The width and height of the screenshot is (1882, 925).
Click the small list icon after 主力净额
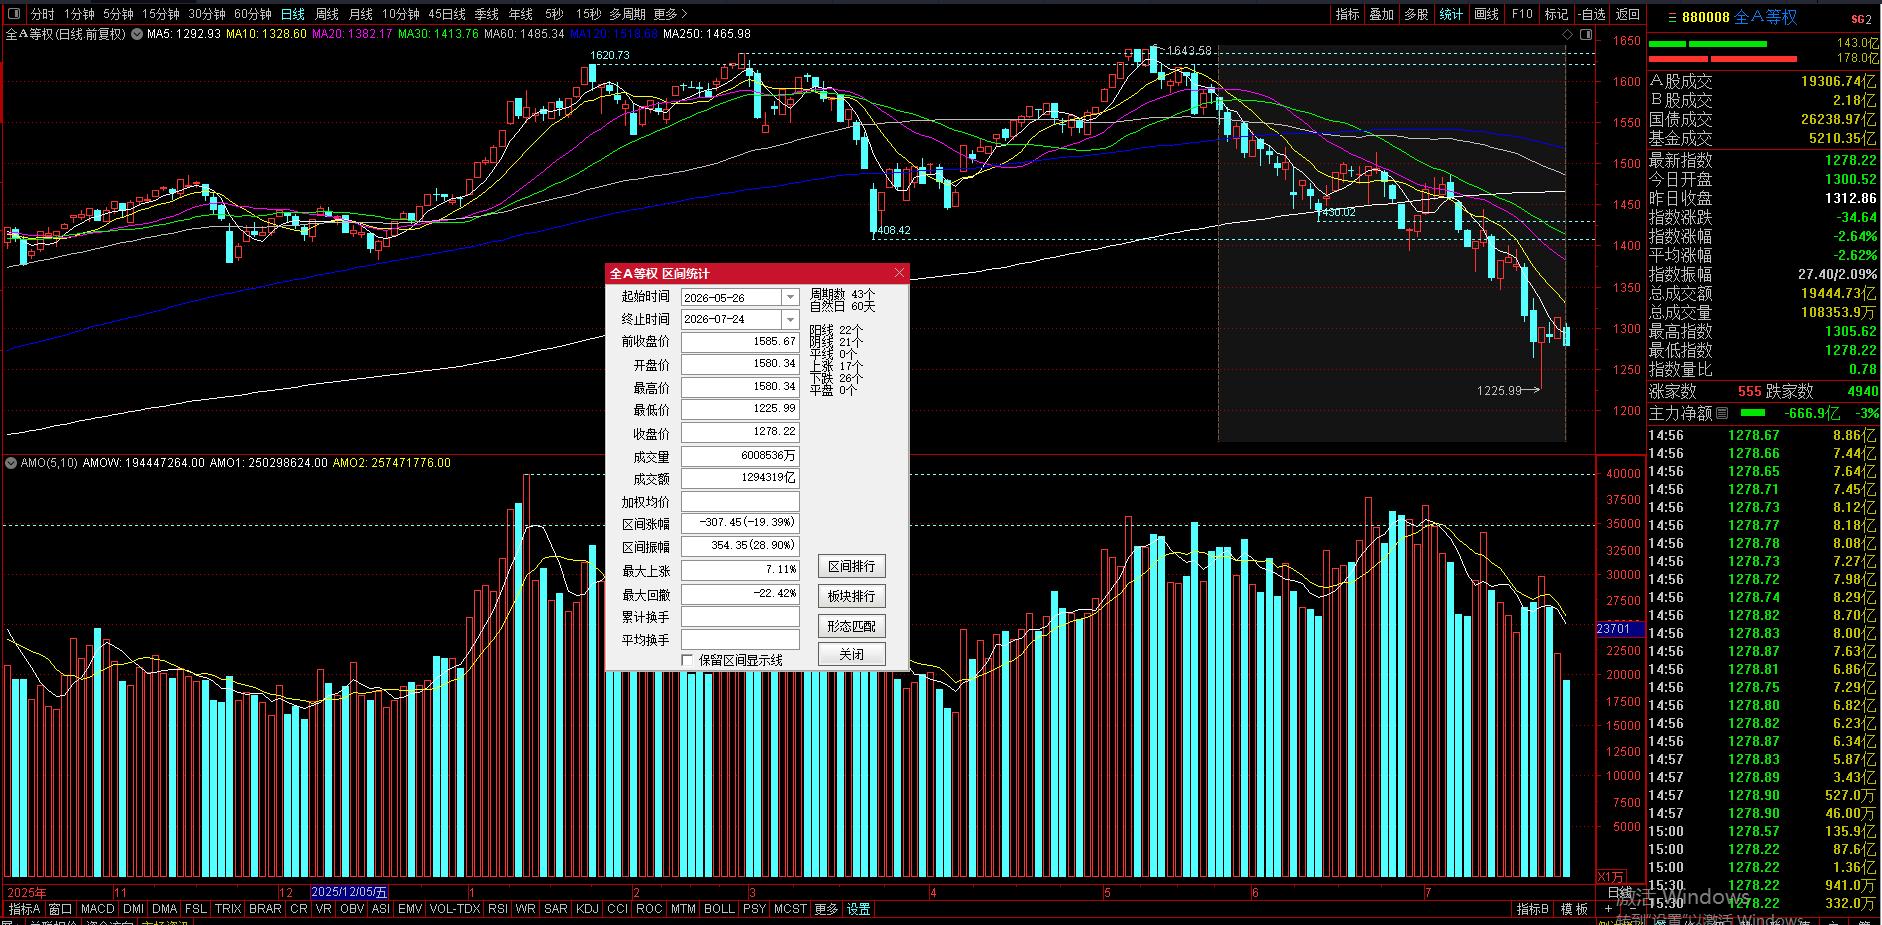pyautogui.click(x=1722, y=413)
